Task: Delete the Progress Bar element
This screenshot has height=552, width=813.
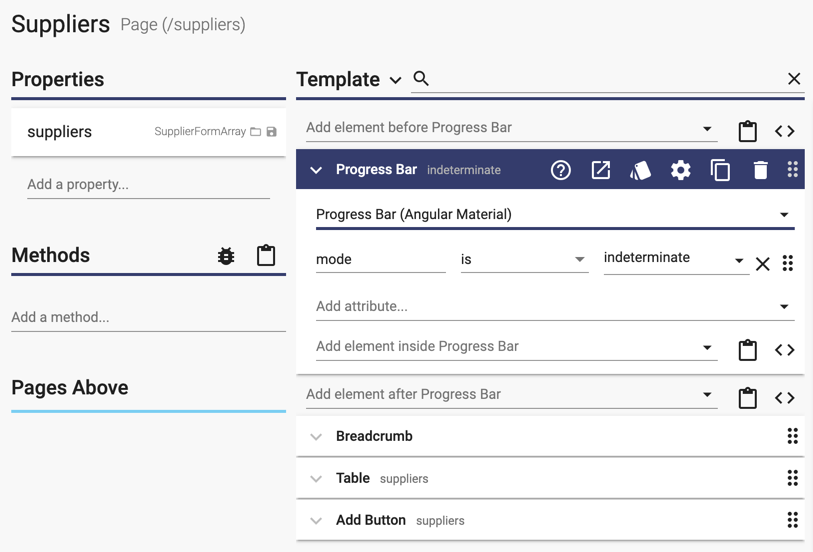Action: pyautogui.click(x=760, y=170)
